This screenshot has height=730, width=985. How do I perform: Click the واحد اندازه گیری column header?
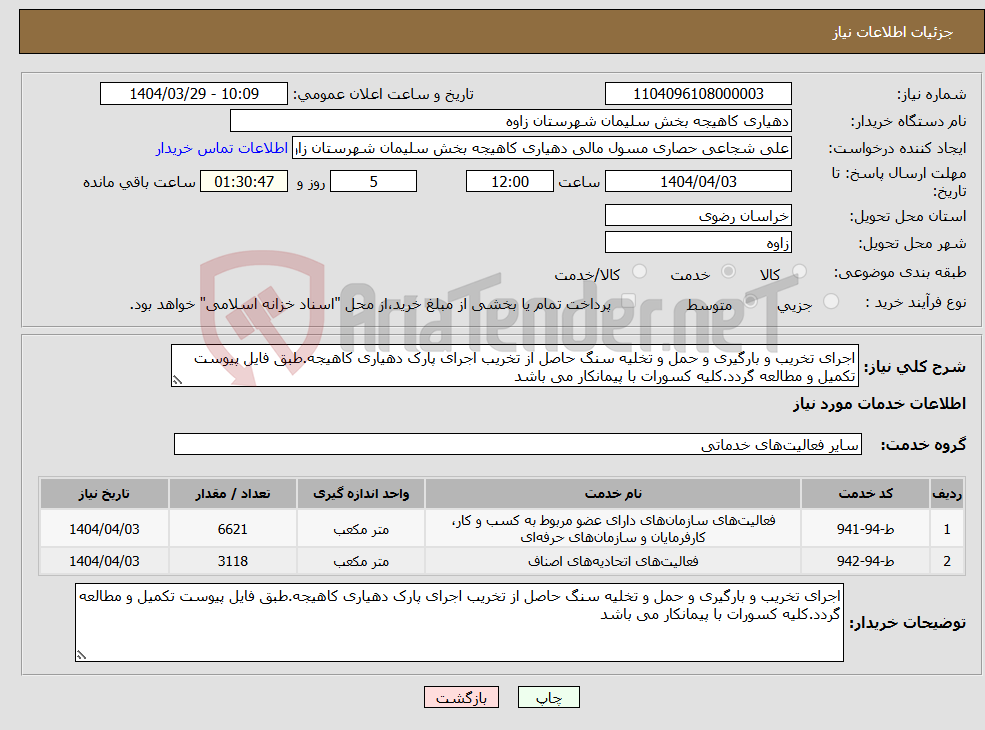tap(361, 493)
